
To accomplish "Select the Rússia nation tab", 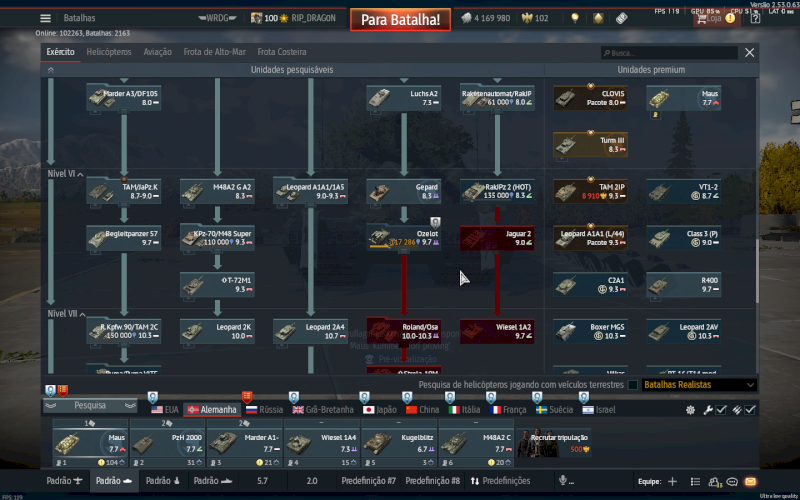I will (x=264, y=410).
